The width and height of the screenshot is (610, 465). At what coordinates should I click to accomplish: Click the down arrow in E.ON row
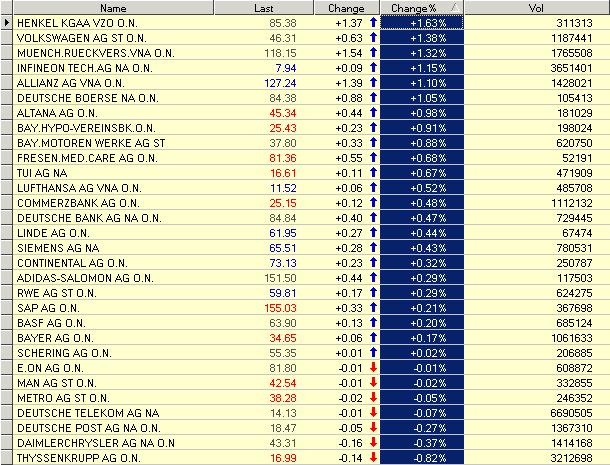(373, 367)
